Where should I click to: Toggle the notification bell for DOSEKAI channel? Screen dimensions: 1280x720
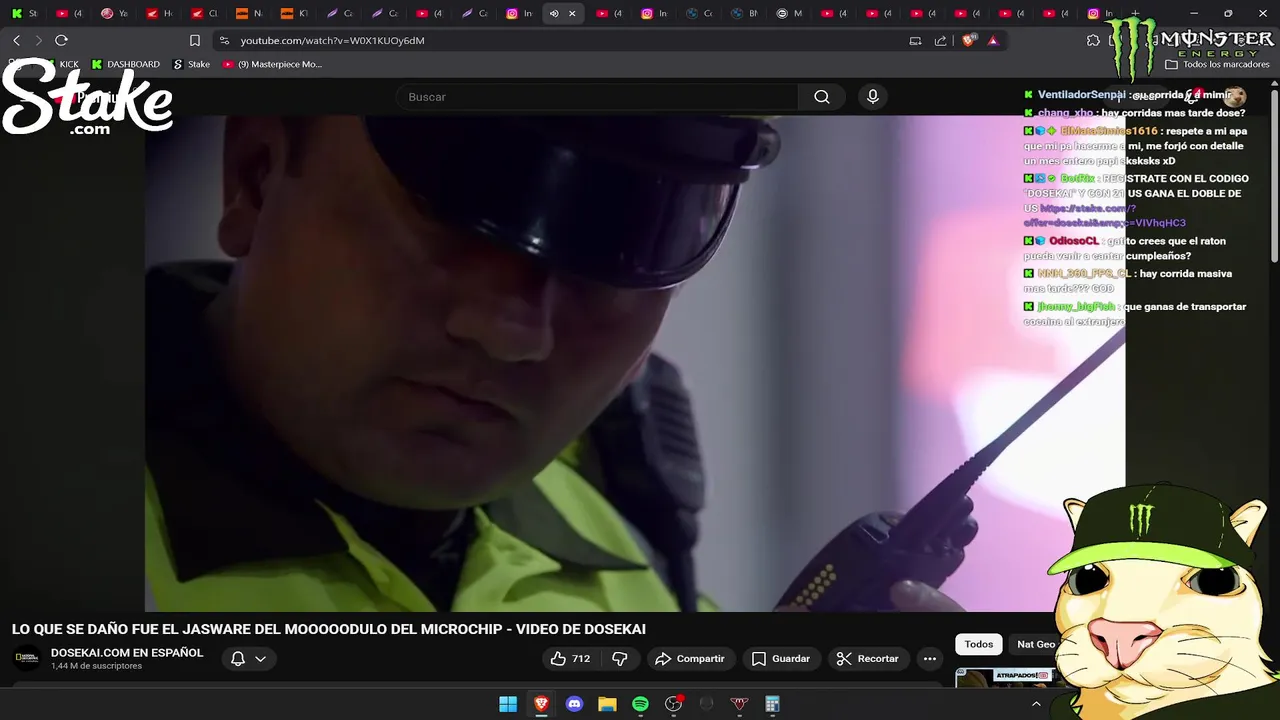[x=238, y=659]
